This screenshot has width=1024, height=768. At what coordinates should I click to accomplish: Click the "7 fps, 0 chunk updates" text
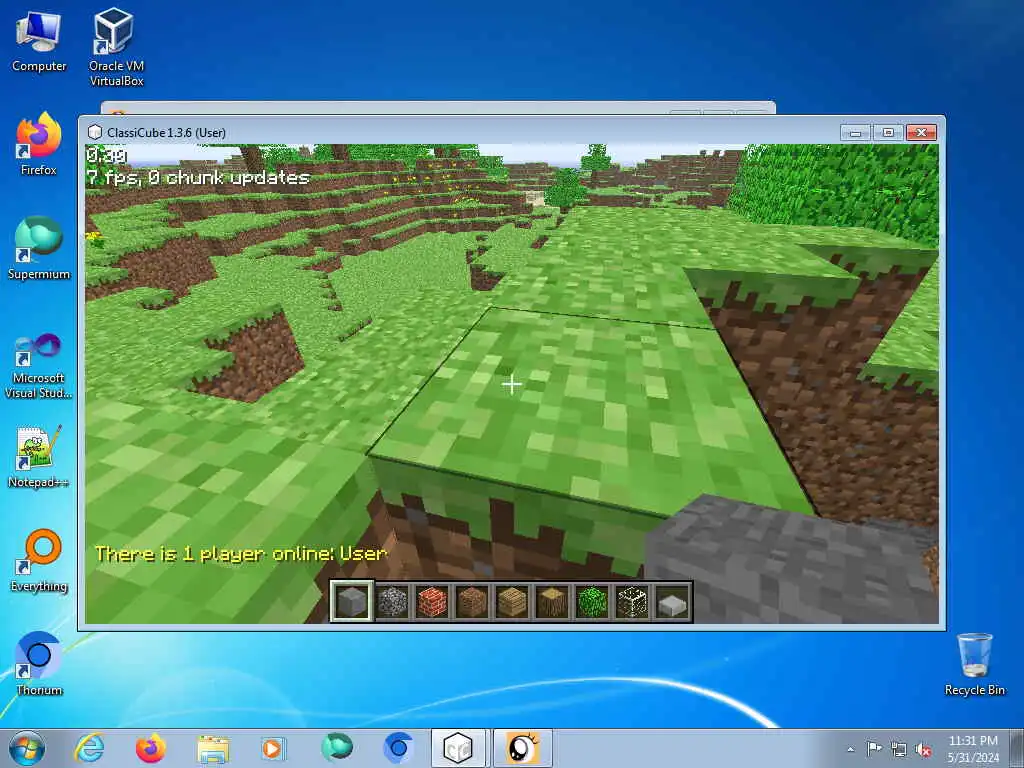199,178
